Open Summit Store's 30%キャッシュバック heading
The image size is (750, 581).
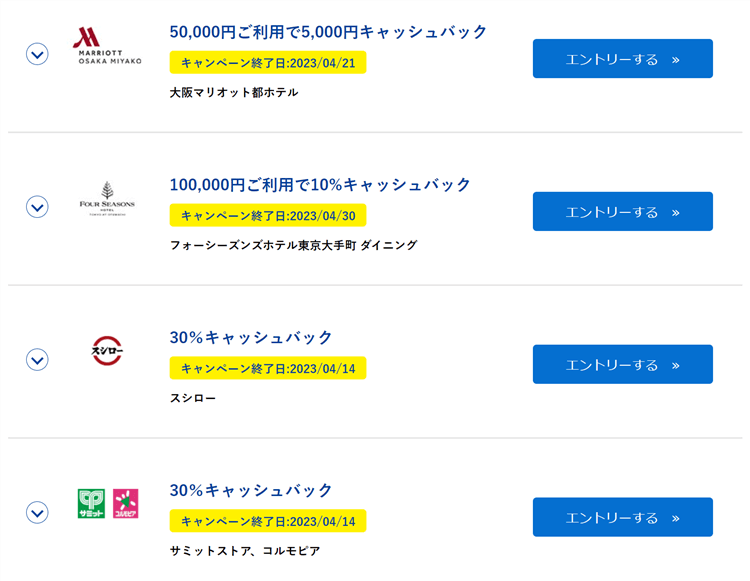pos(251,491)
